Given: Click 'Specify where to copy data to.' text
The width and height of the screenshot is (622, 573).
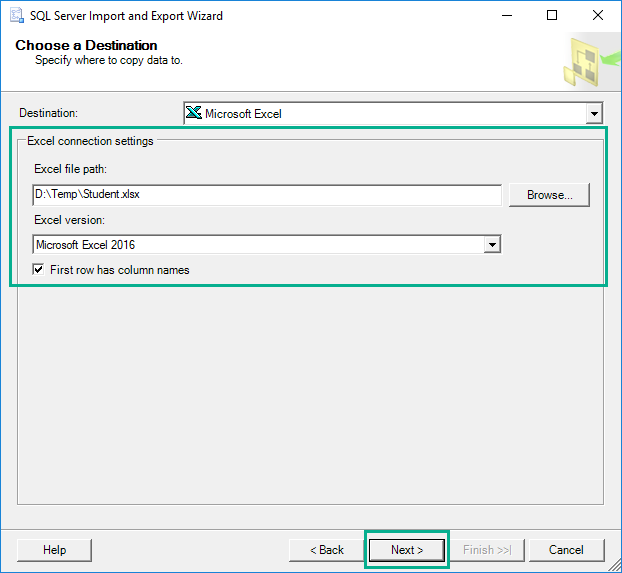Looking at the screenshot, I should tap(109, 60).
